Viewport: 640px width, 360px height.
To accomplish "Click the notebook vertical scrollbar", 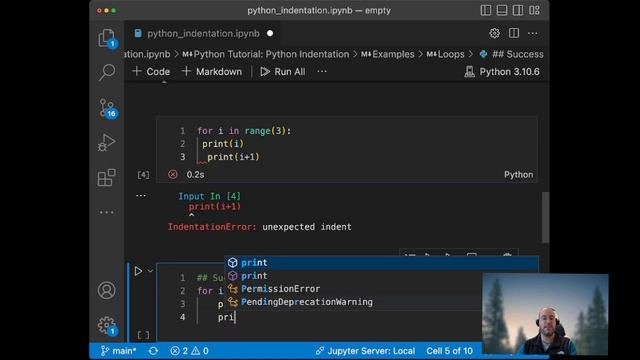I will 545,217.
